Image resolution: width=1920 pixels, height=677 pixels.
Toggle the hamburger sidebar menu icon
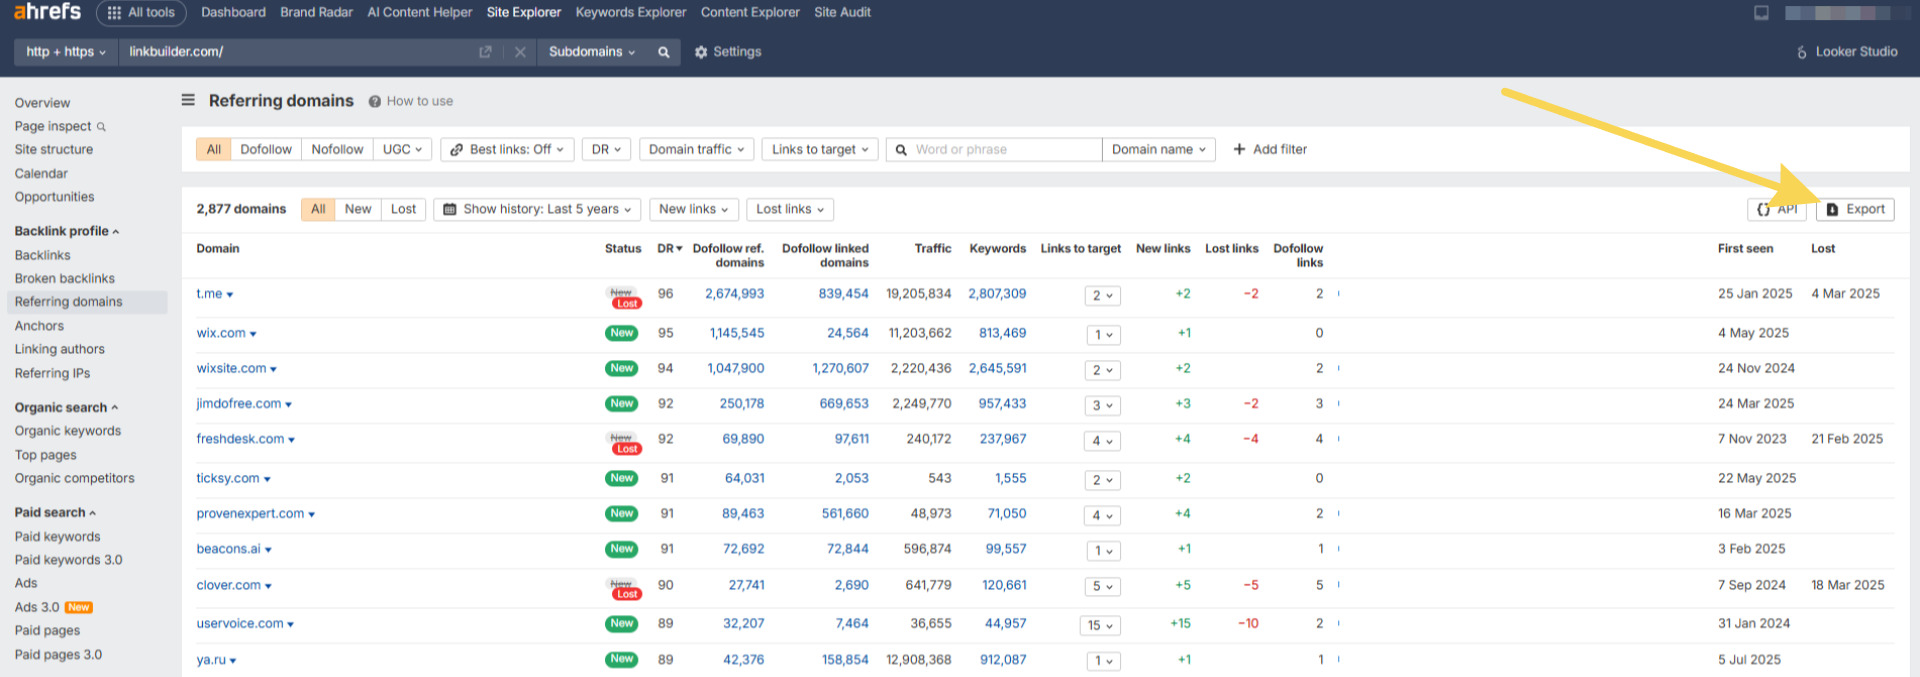pyautogui.click(x=188, y=100)
